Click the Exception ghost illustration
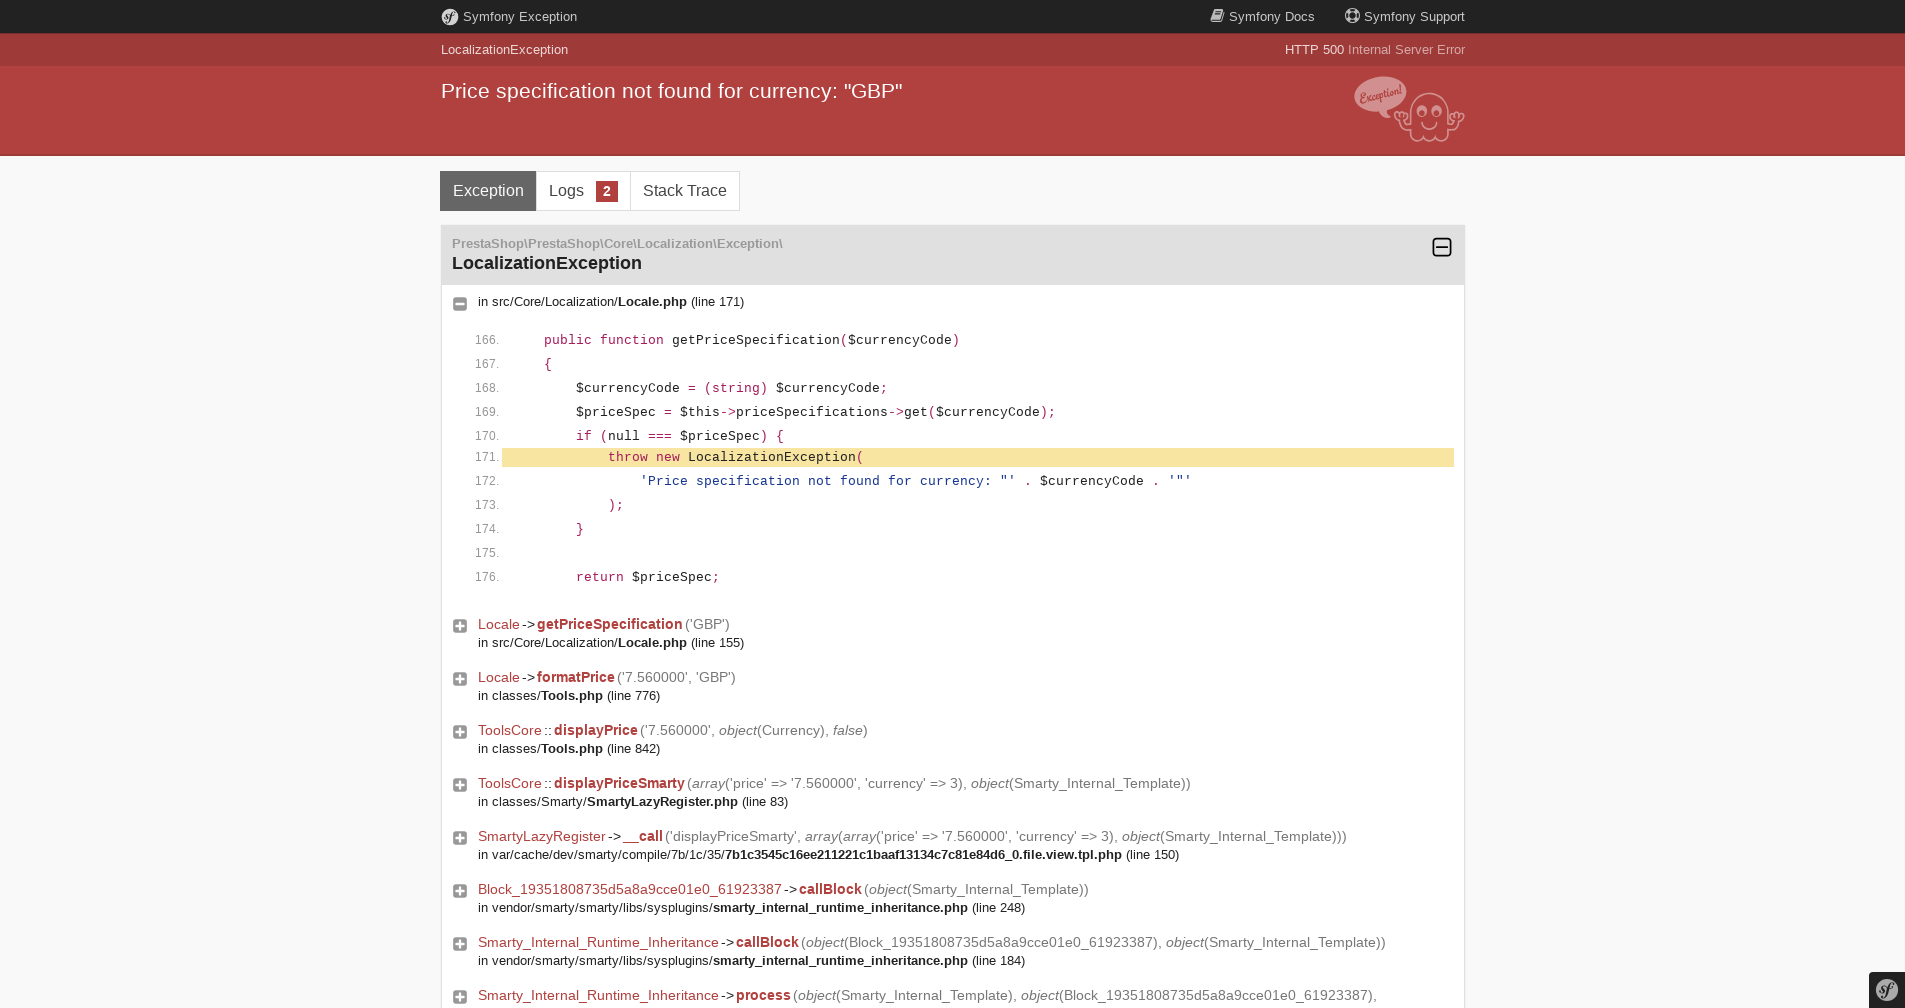Screen dimensions: 1905x1008 click(1409, 109)
